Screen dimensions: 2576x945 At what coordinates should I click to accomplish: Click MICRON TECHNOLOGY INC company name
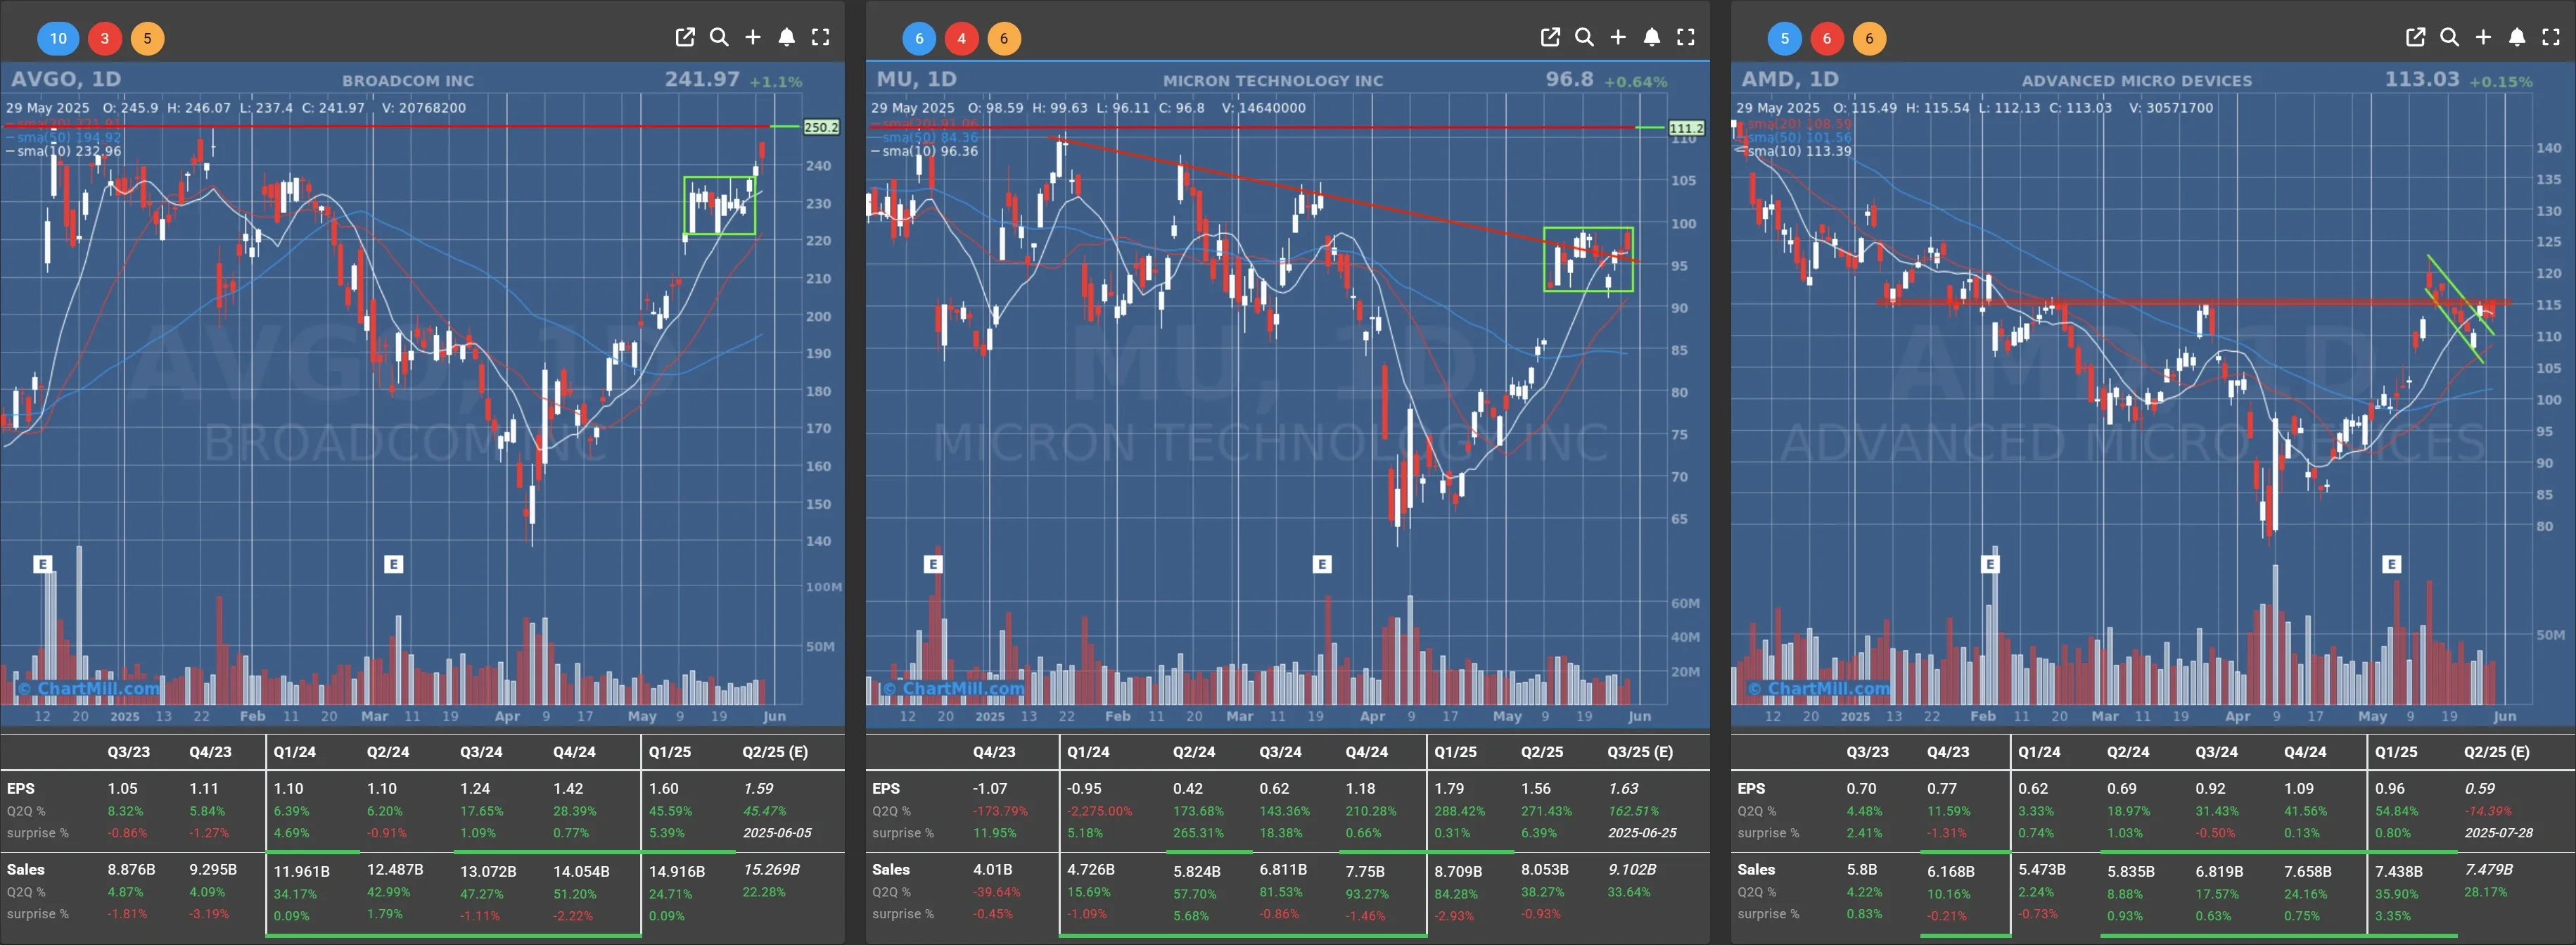pos(1273,81)
